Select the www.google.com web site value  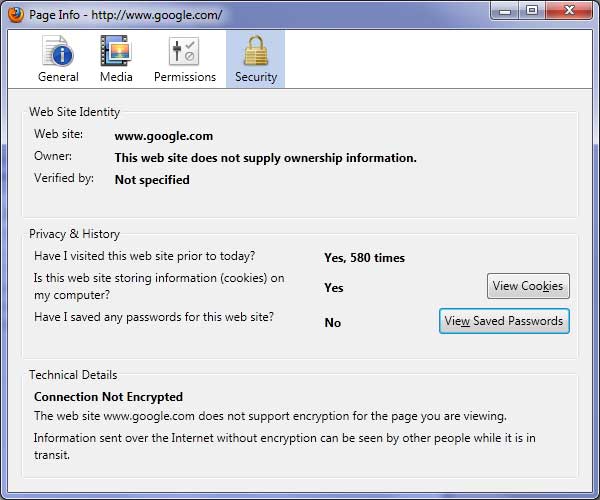pos(164,136)
